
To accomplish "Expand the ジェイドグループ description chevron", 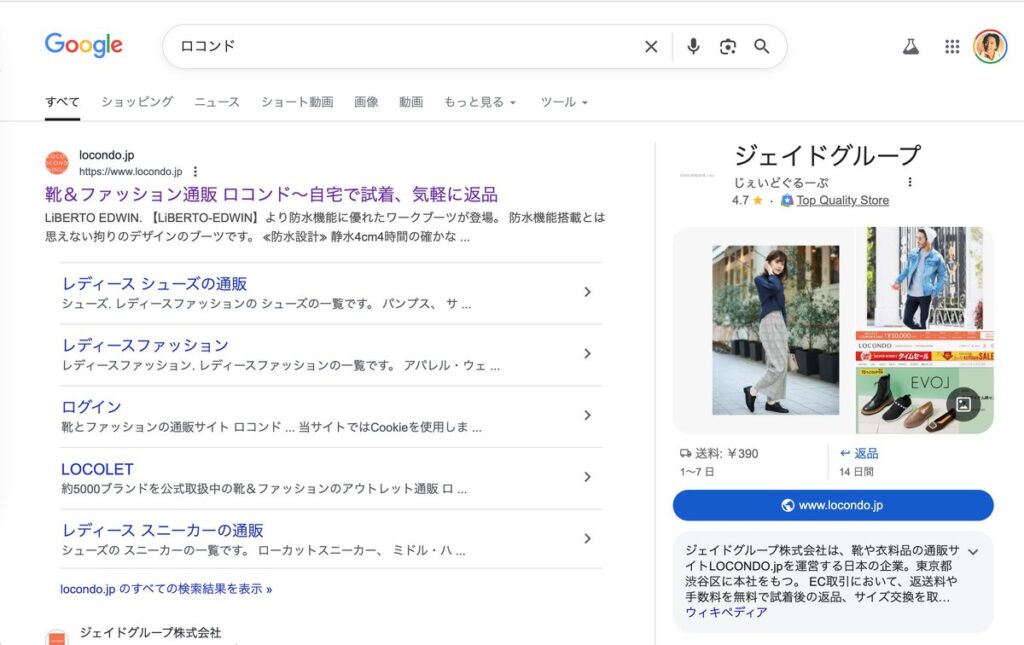I will pos(973,551).
